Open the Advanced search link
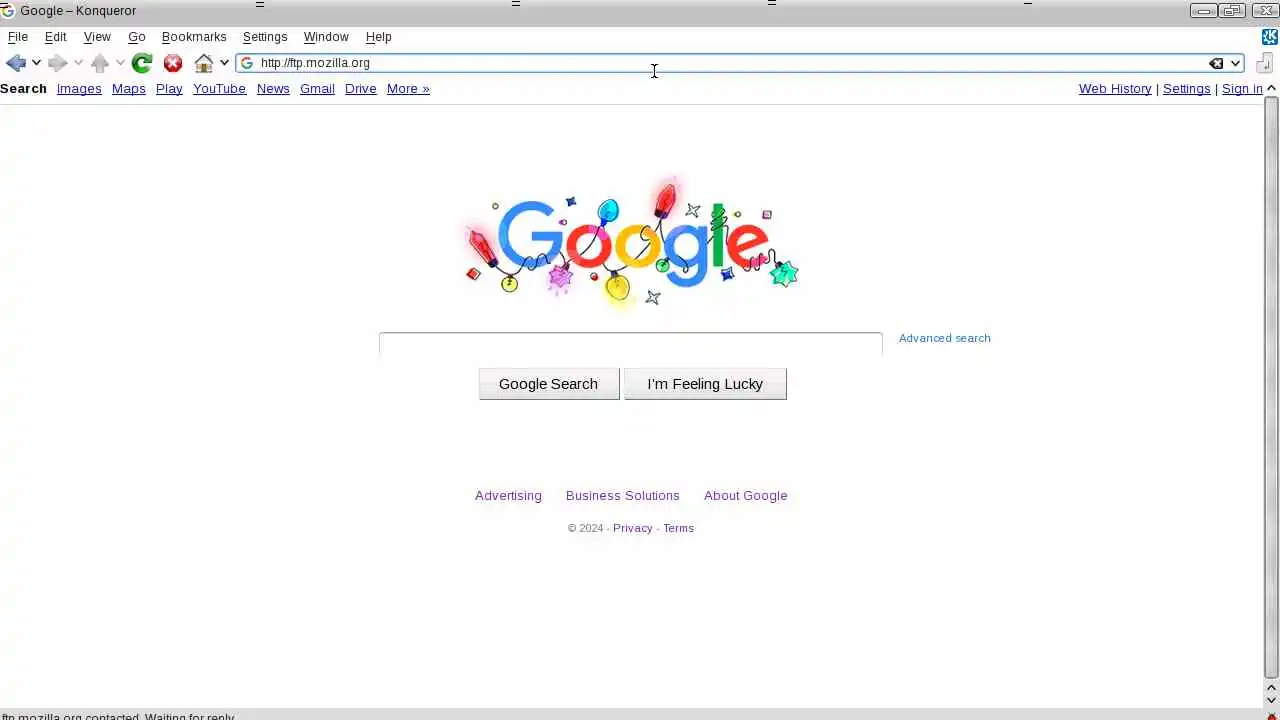 click(x=945, y=338)
